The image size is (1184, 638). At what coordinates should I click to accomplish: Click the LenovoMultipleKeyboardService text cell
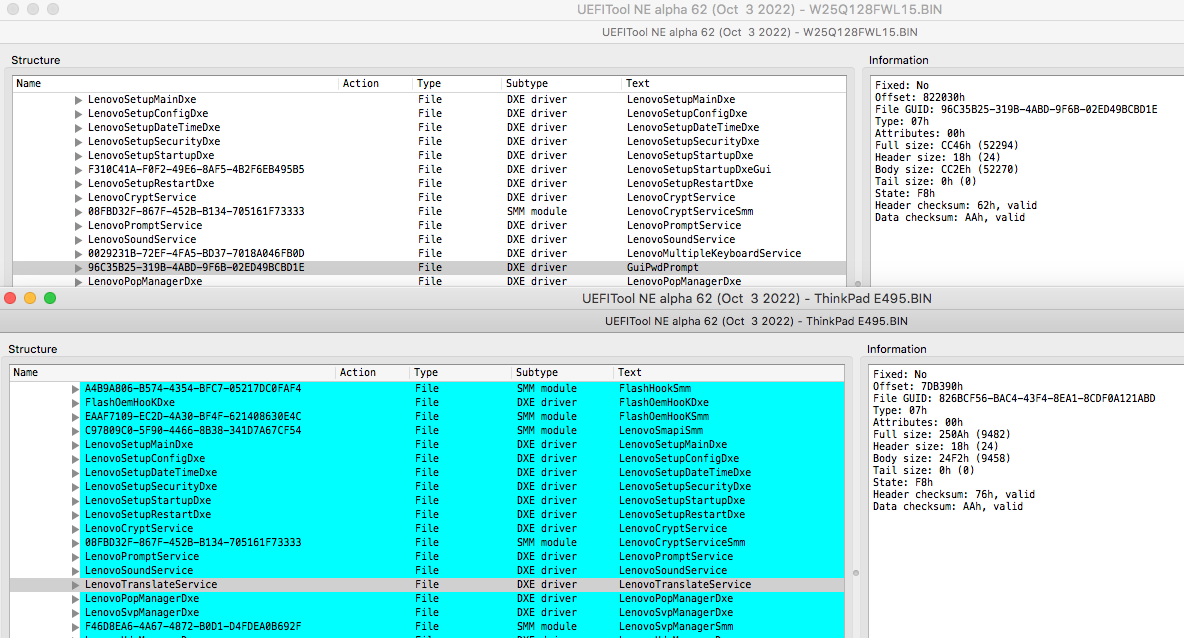pos(714,254)
